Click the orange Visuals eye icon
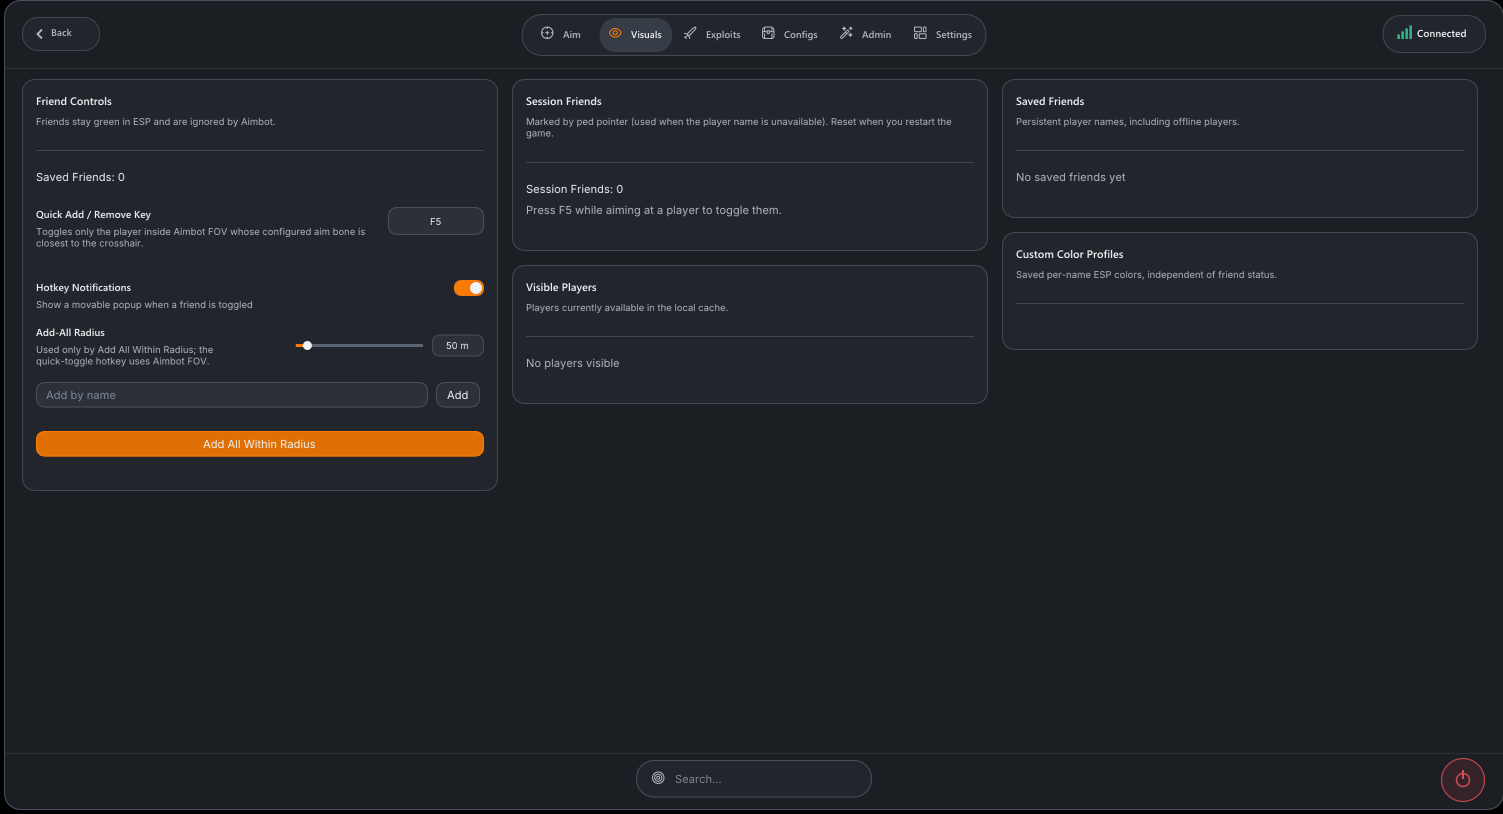The width and height of the screenshot is (1503, 814). (615, 33)
